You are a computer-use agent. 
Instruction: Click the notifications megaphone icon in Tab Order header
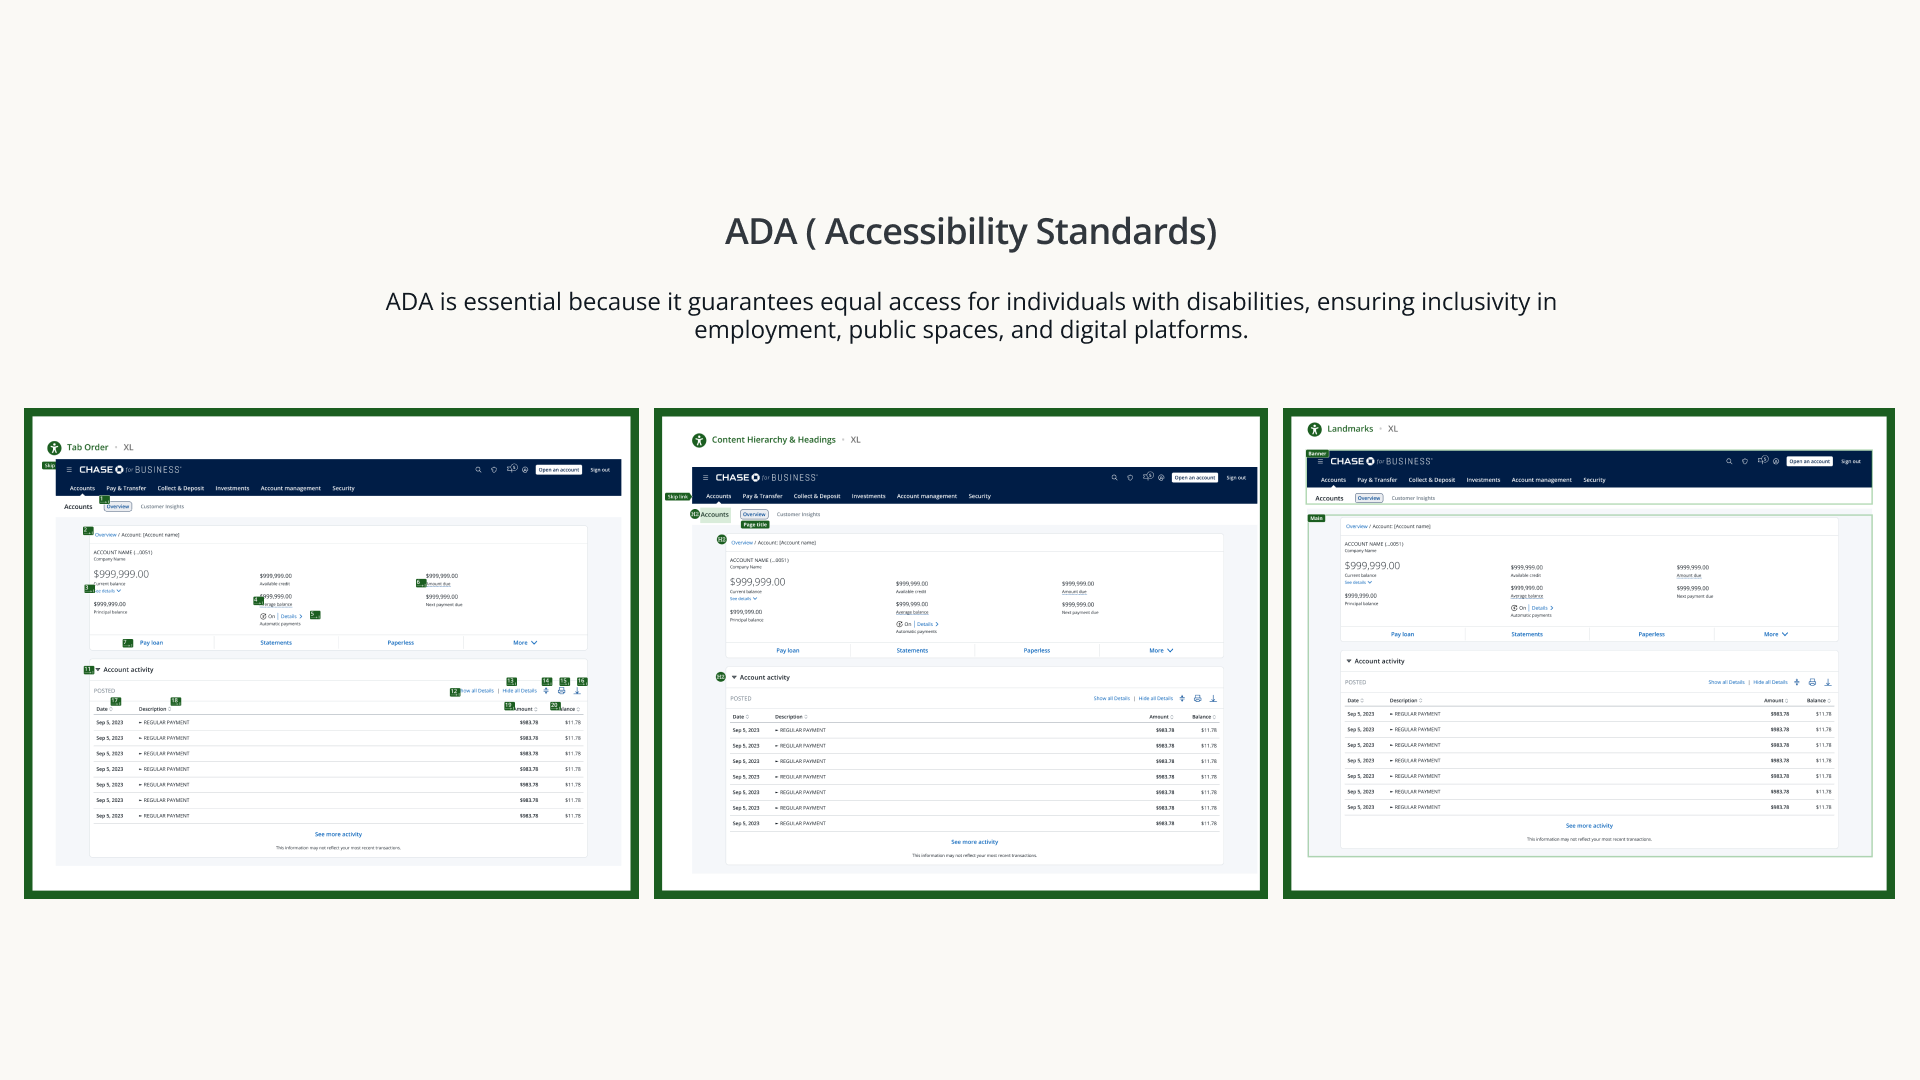[x=512, y=469]
